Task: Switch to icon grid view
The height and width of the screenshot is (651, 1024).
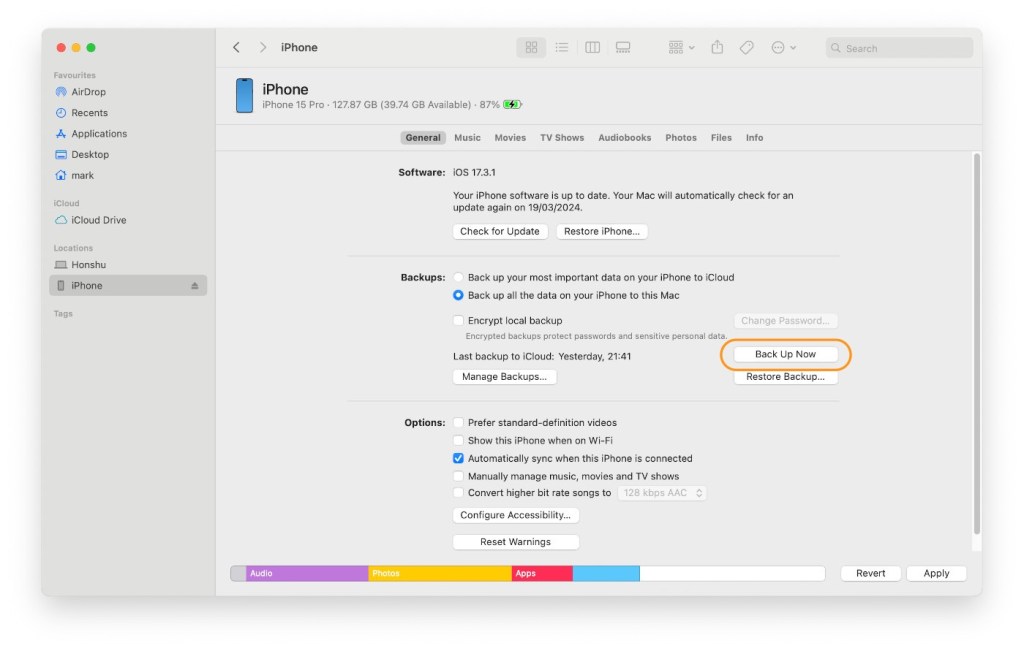Action: (531, 47)
